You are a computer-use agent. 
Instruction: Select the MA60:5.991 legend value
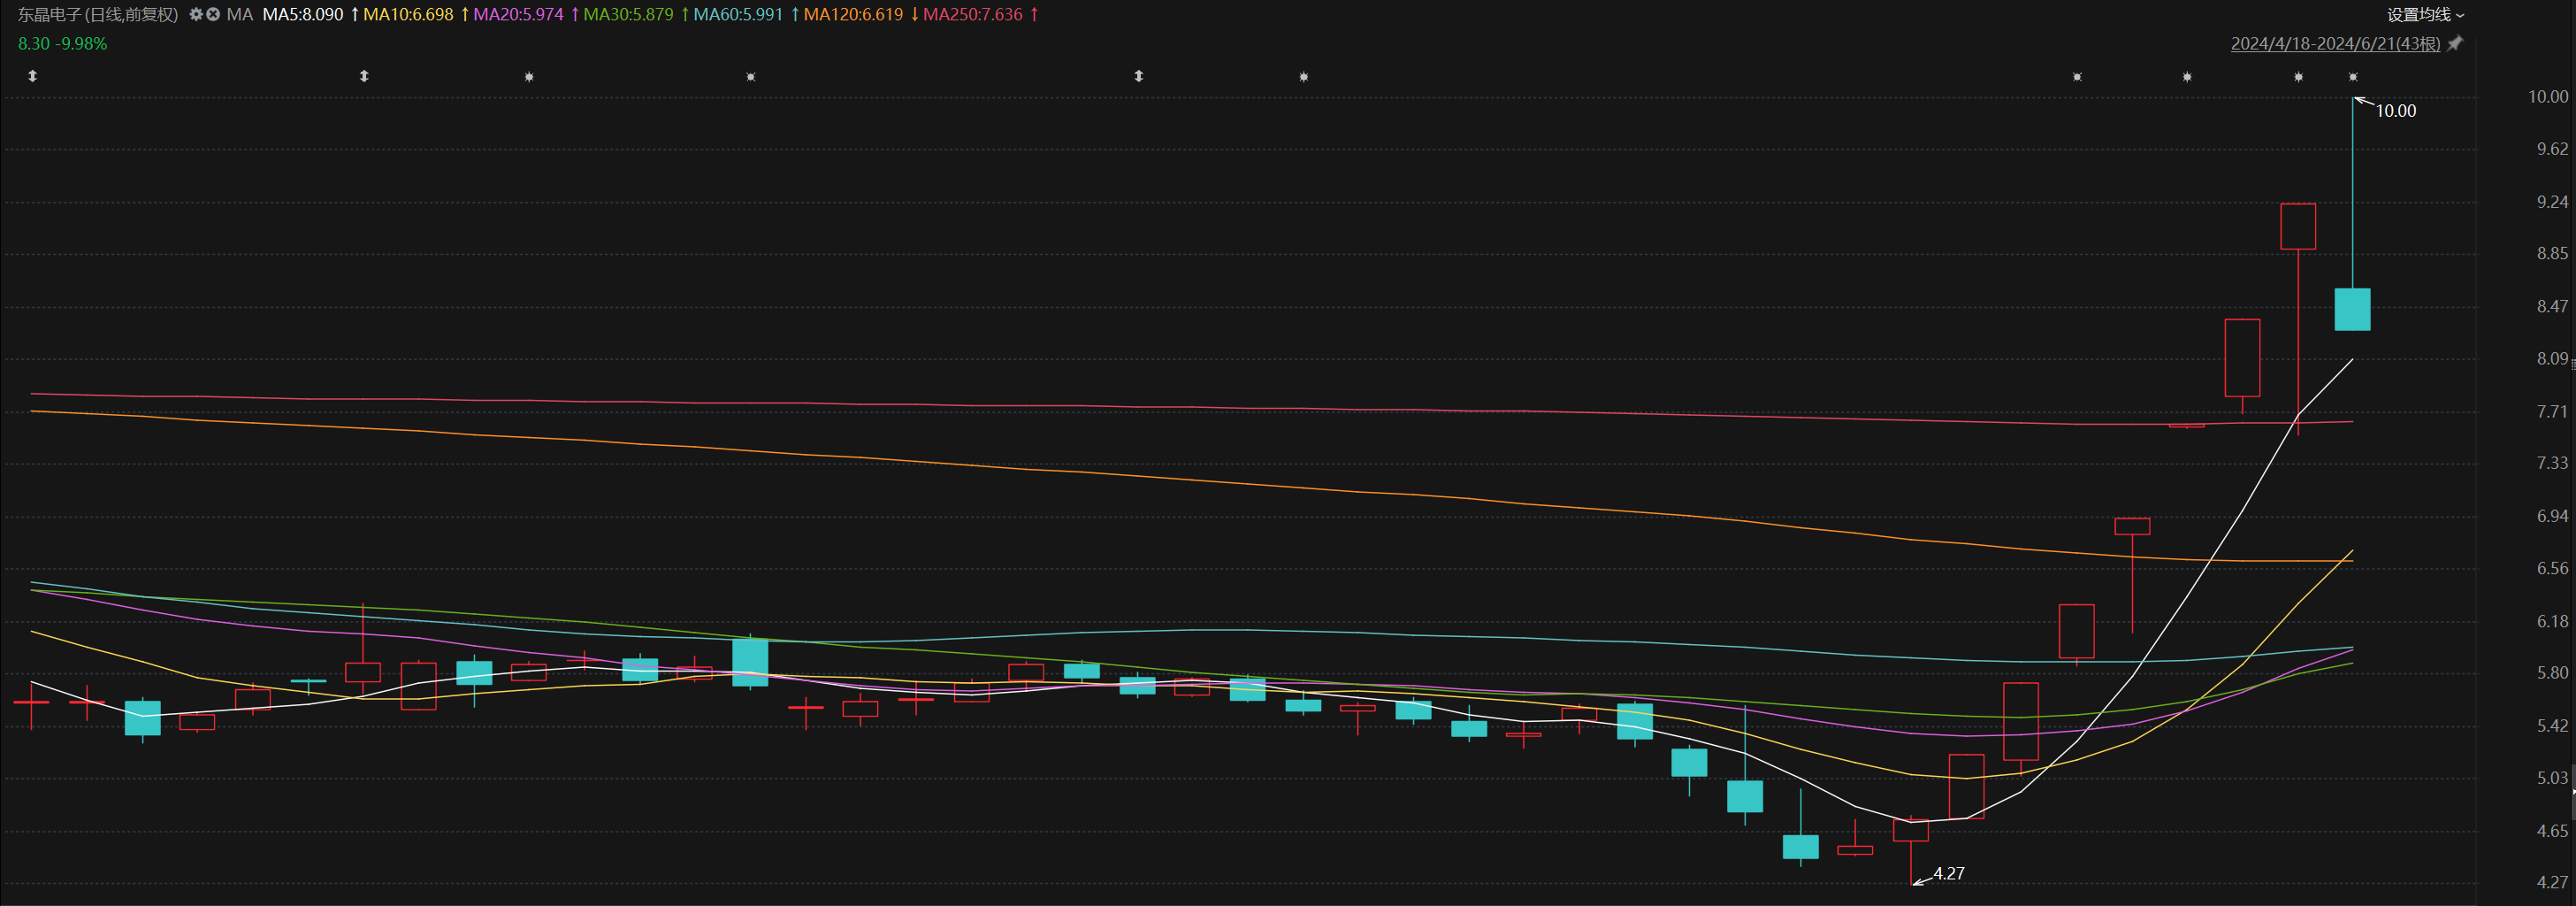coord(738,15)
